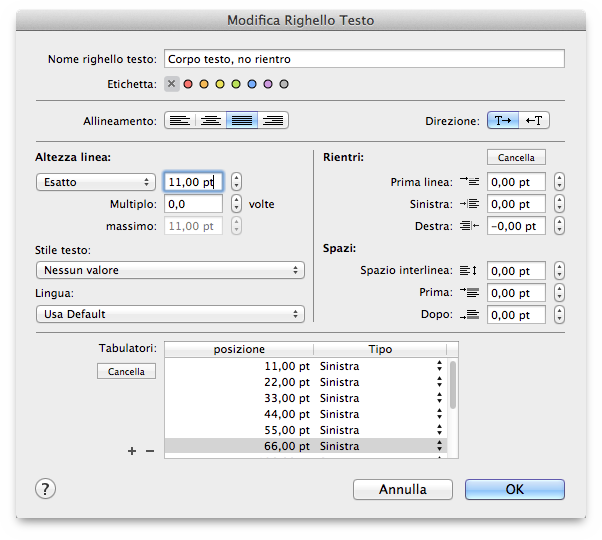The width and height of the screenshot is (602, 540).
Task: Click the Sinistra indent value field
Action: point(516,204)
